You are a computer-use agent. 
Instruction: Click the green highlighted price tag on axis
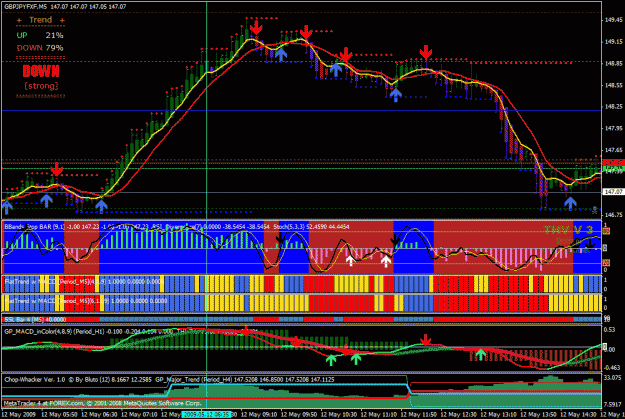click(x=613, y=170)
